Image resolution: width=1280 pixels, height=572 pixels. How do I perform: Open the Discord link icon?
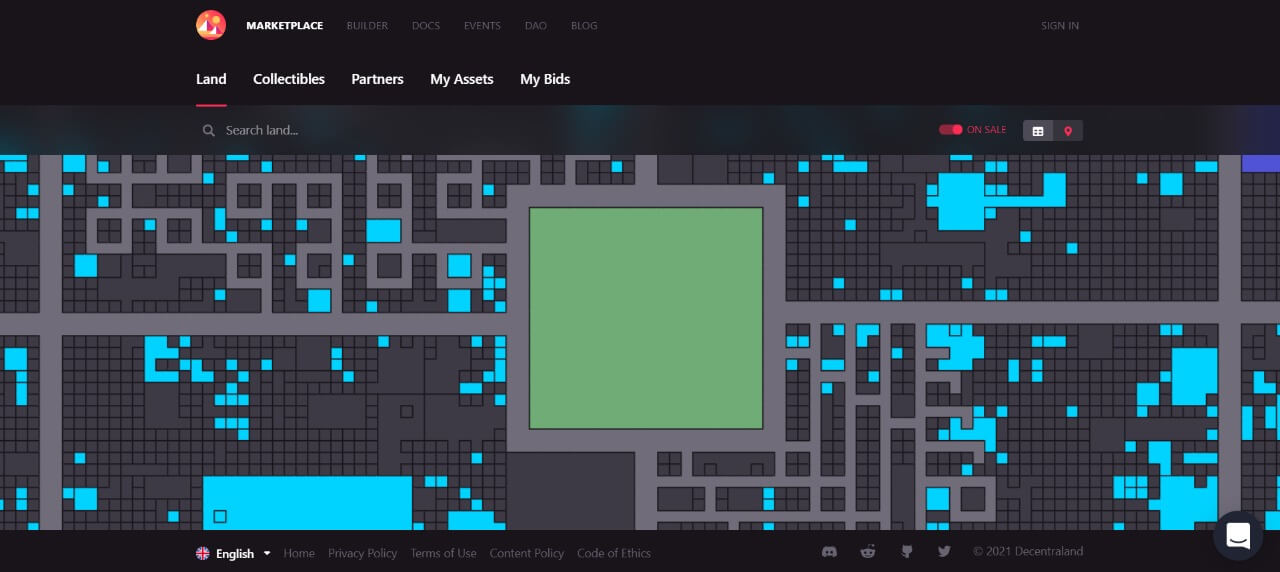point(828,552)
